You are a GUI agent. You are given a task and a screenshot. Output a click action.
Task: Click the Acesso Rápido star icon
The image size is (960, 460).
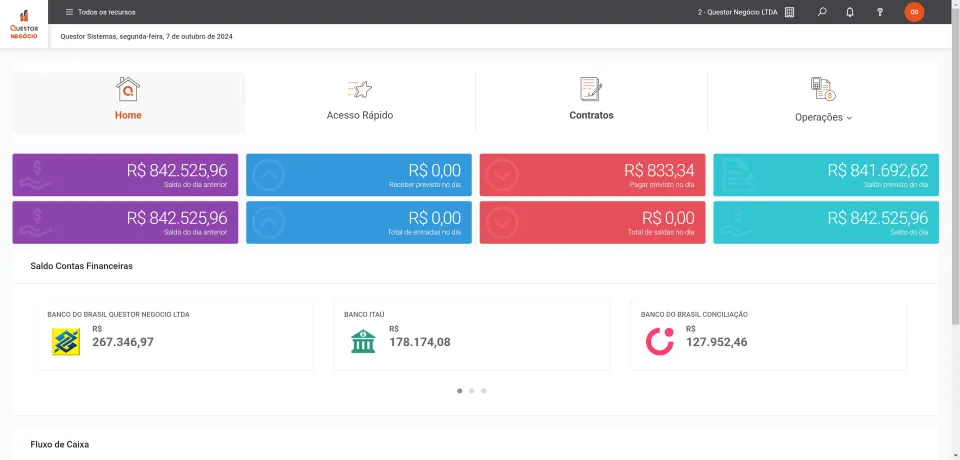coord(359,90)
